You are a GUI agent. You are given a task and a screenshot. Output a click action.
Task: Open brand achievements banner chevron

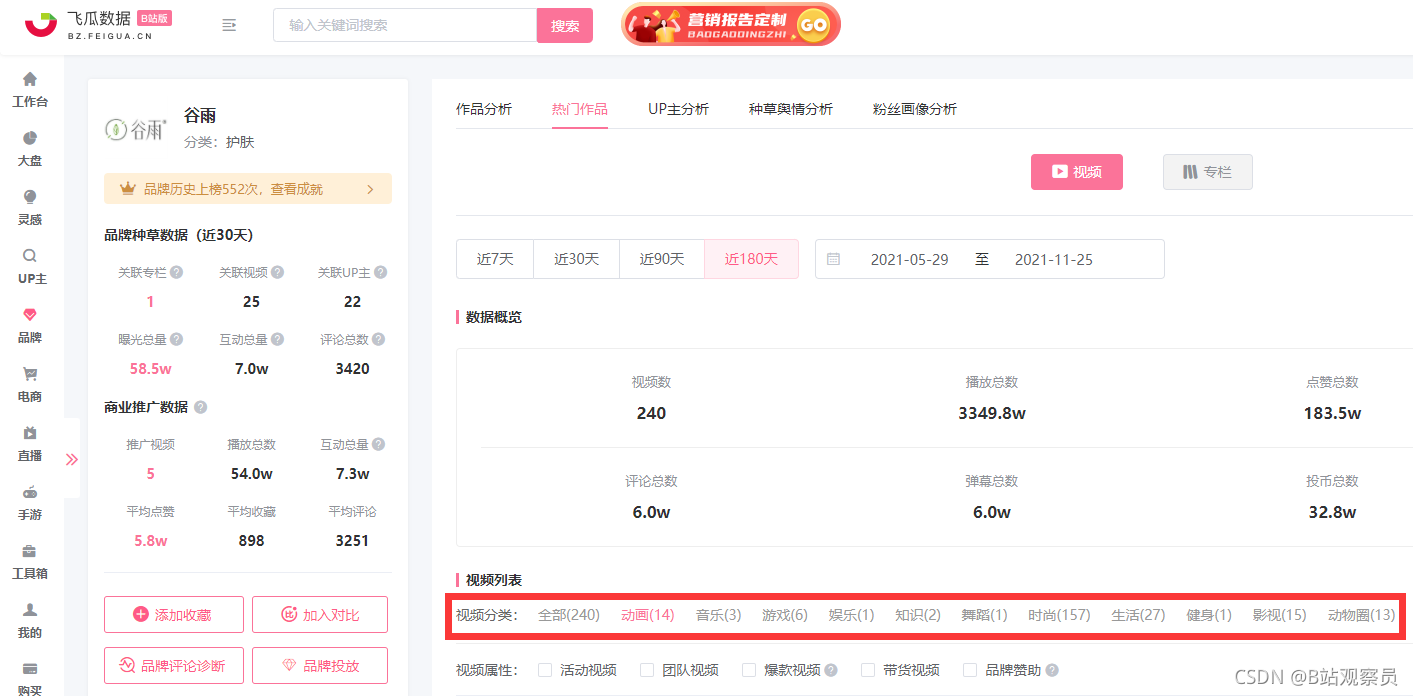tap(370, 189)
